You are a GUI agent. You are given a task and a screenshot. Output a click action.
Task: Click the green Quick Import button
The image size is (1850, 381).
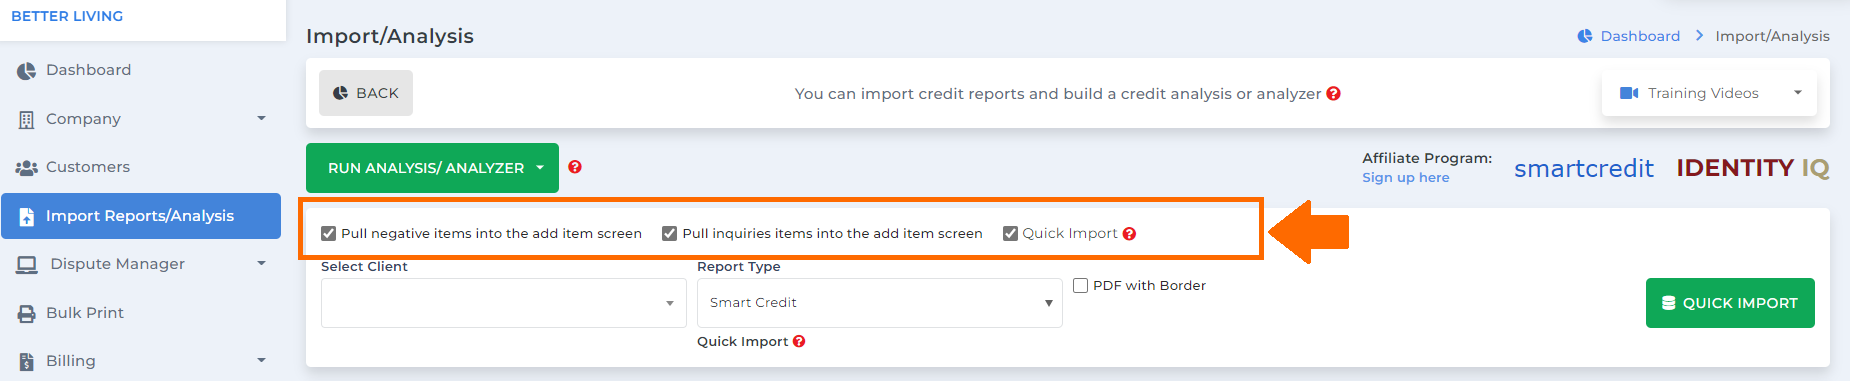1730,303
